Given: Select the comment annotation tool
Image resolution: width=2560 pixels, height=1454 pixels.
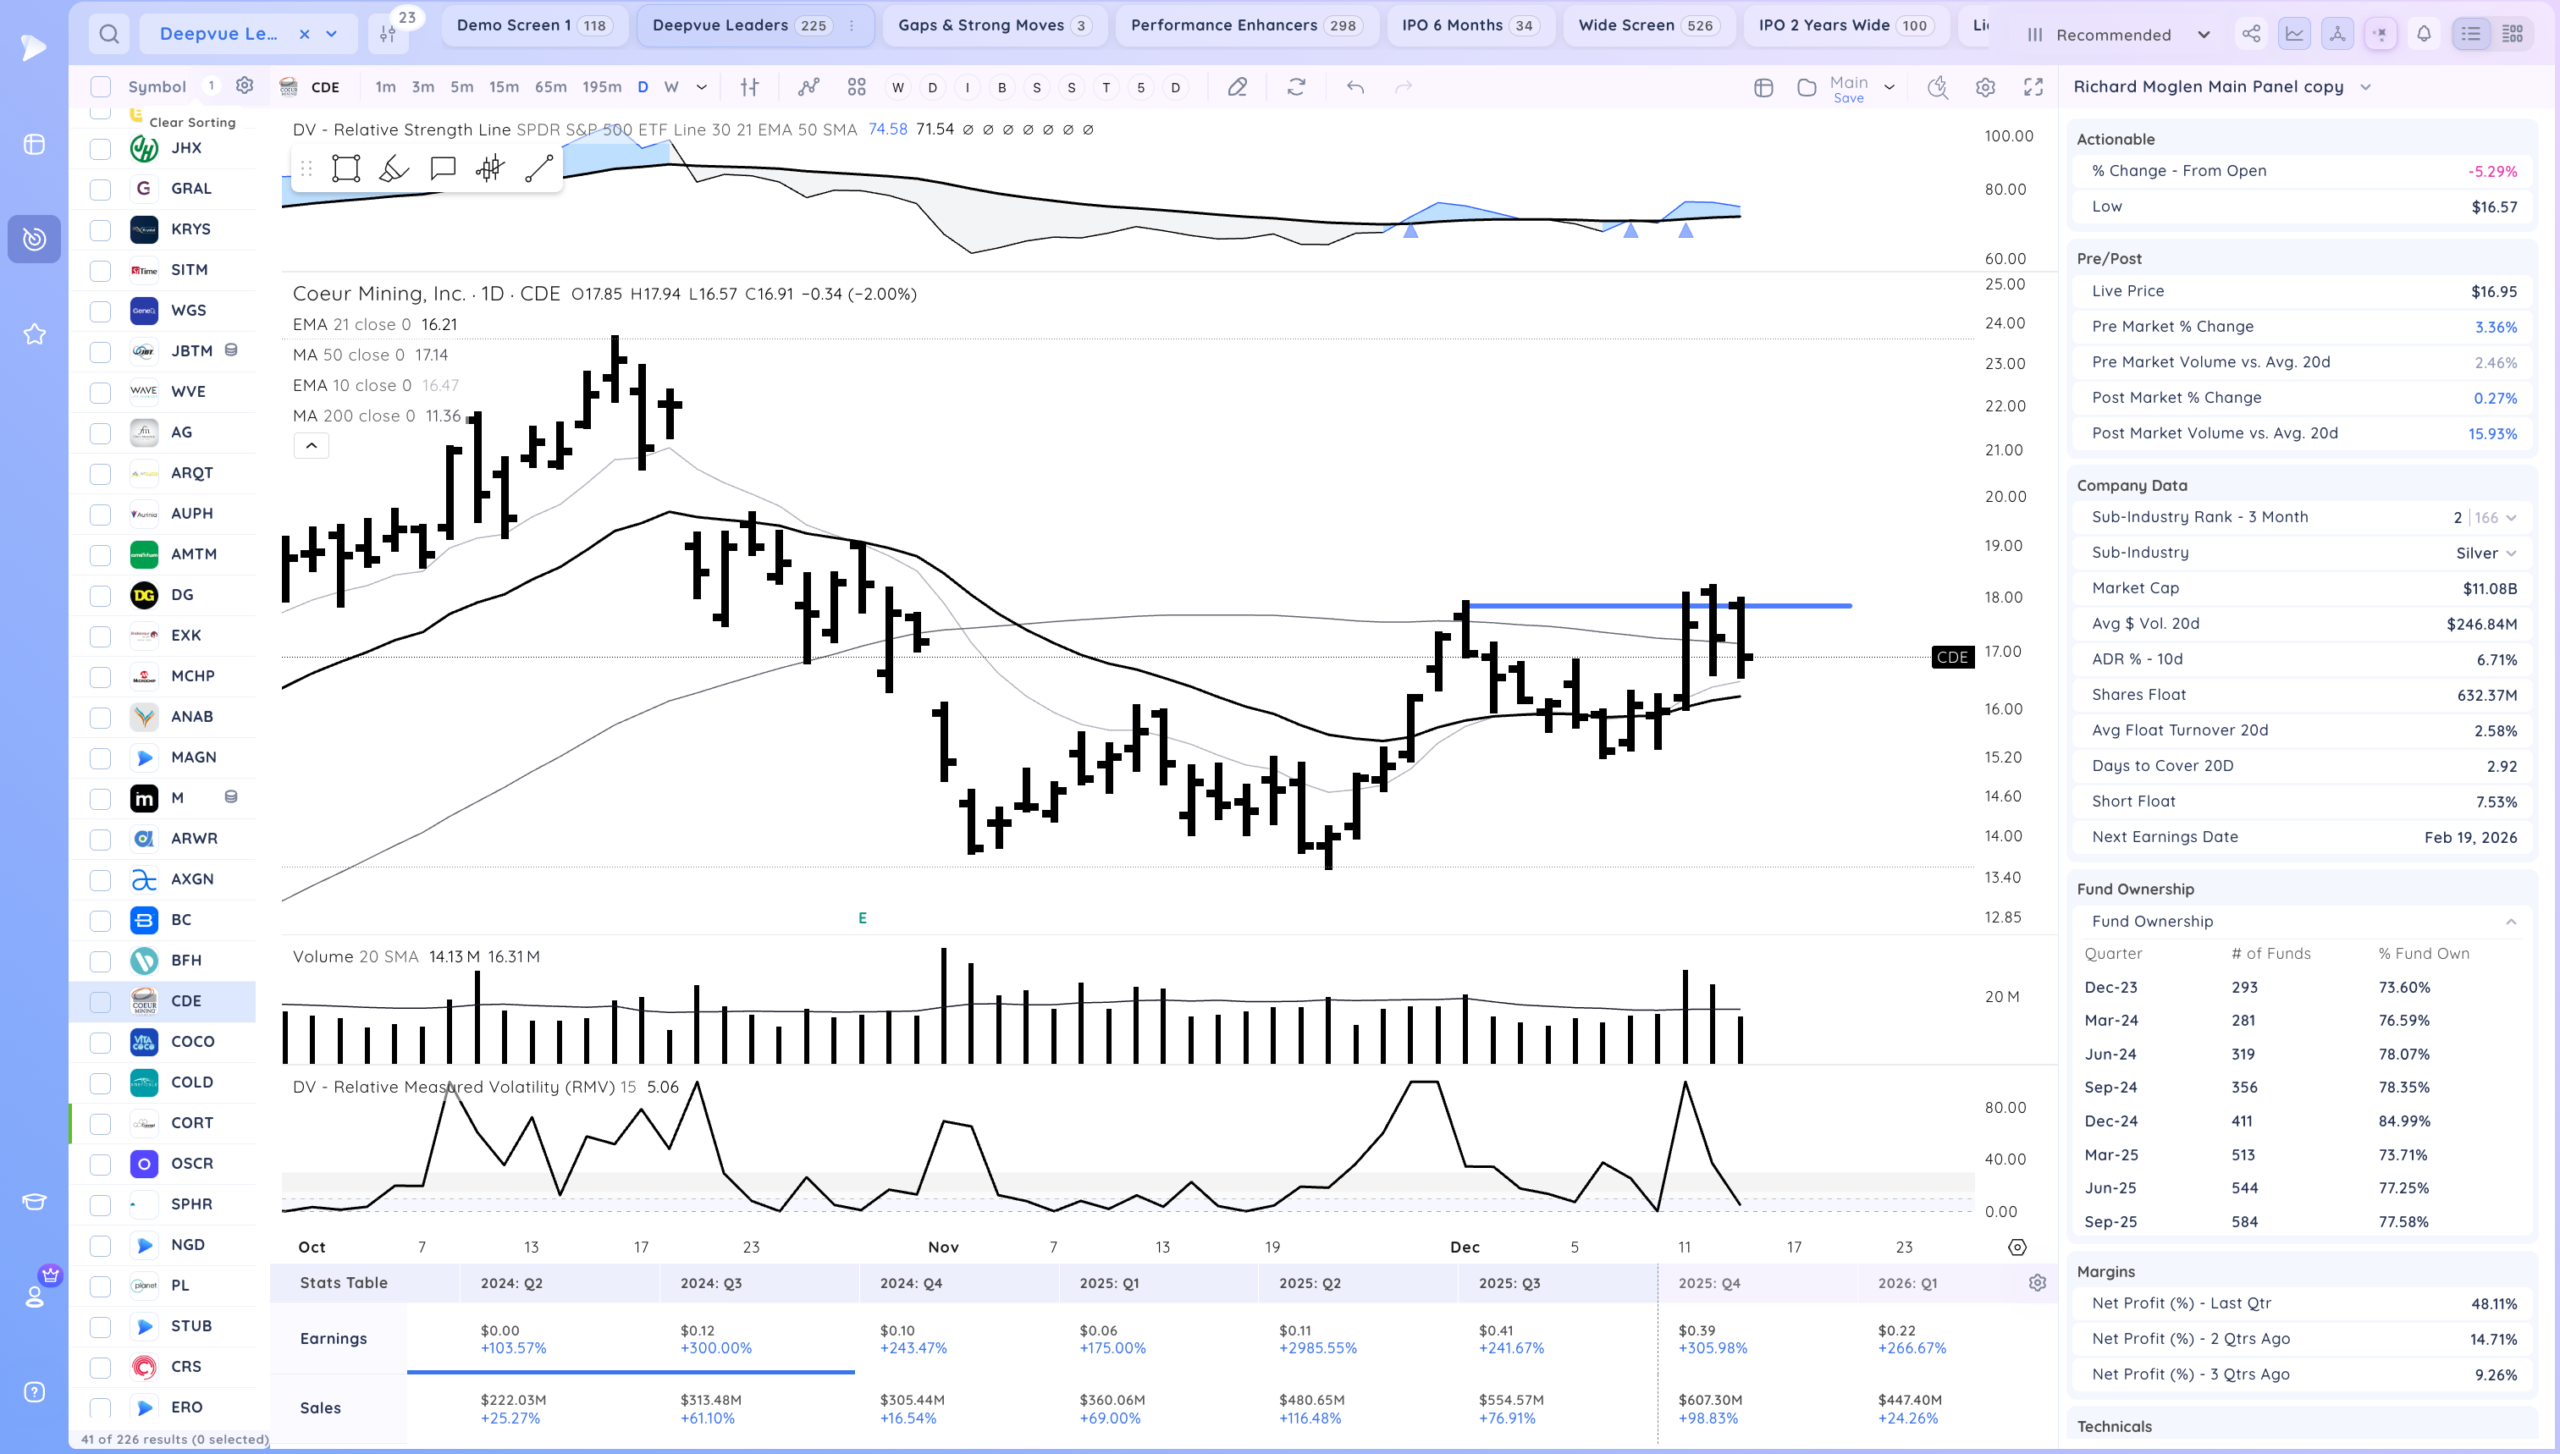Looking at the screenshot, I should 442,168.
